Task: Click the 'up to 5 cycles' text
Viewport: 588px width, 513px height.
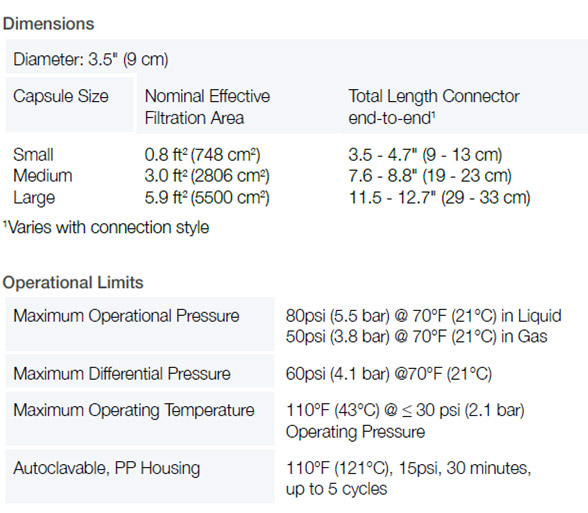Action: (x=336, y=489)
